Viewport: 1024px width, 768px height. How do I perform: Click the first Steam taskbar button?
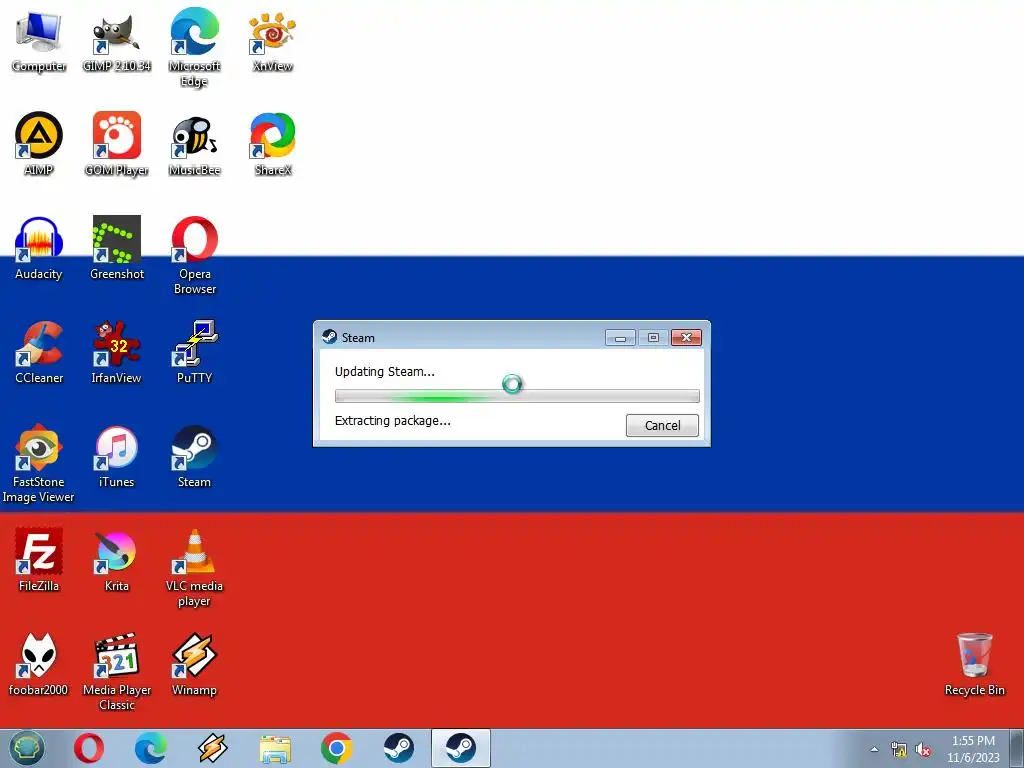point(398,748)
